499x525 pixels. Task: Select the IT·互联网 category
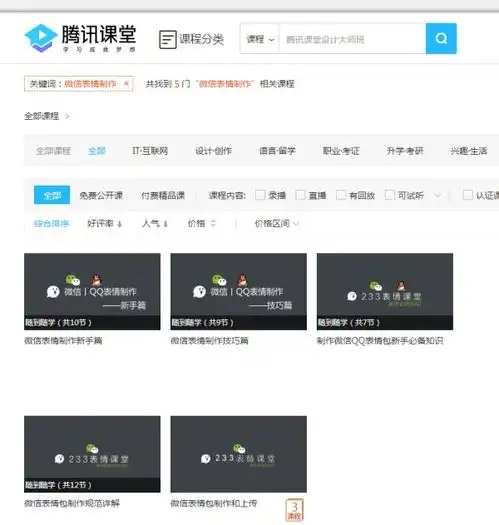[150, 151]
